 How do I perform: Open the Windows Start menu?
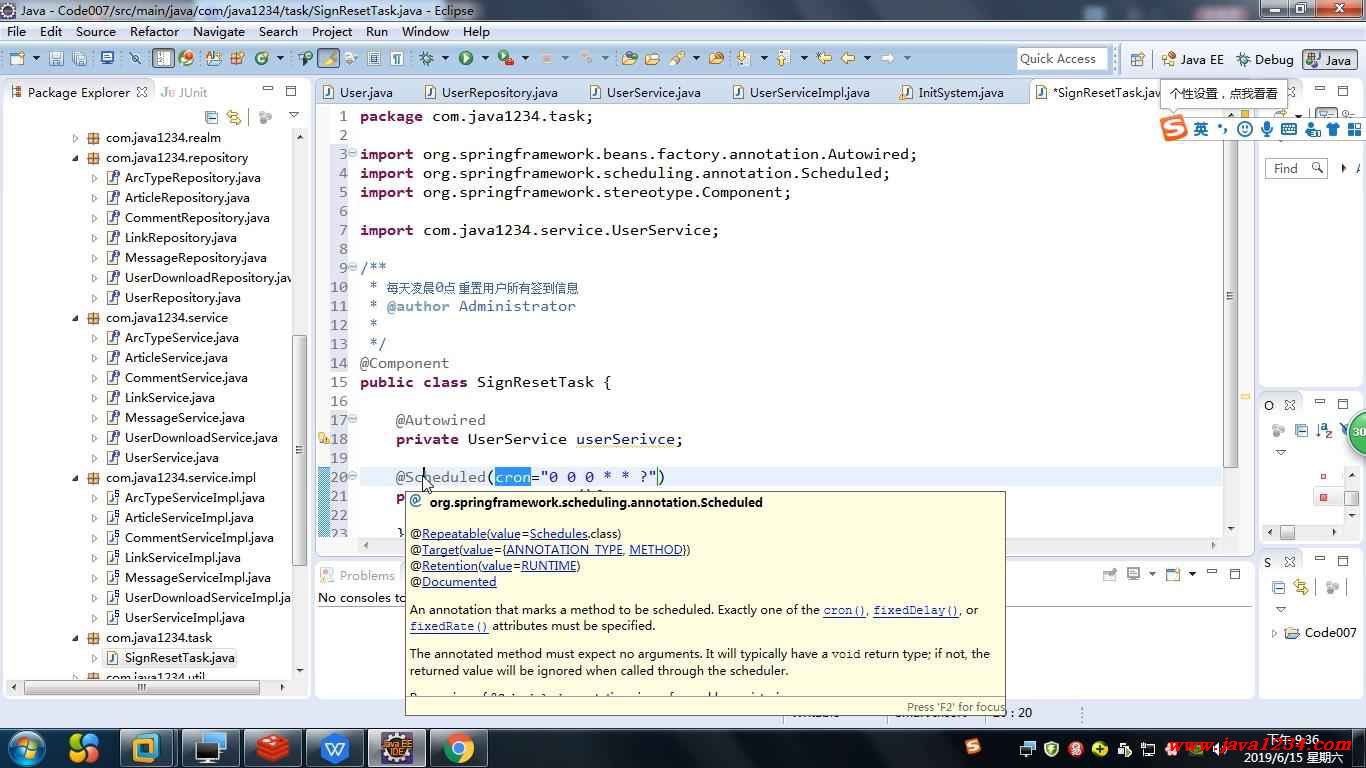pyautogui.click(x=25, y=747)
